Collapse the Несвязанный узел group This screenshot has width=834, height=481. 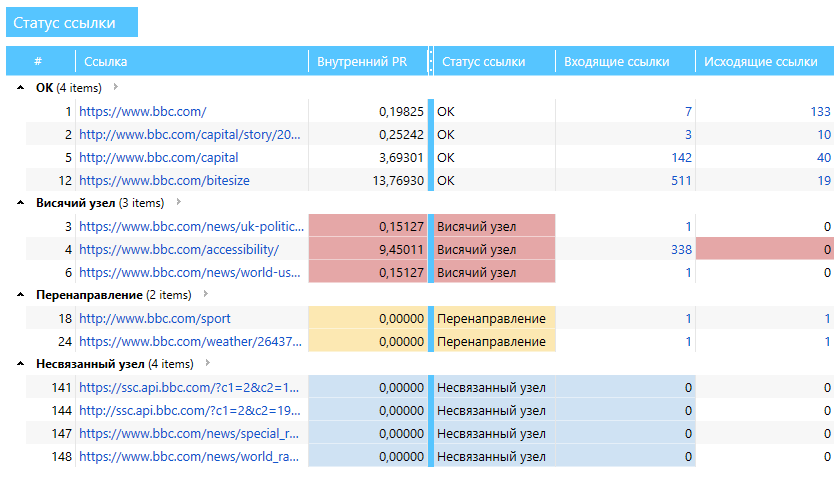pos(20,364)
